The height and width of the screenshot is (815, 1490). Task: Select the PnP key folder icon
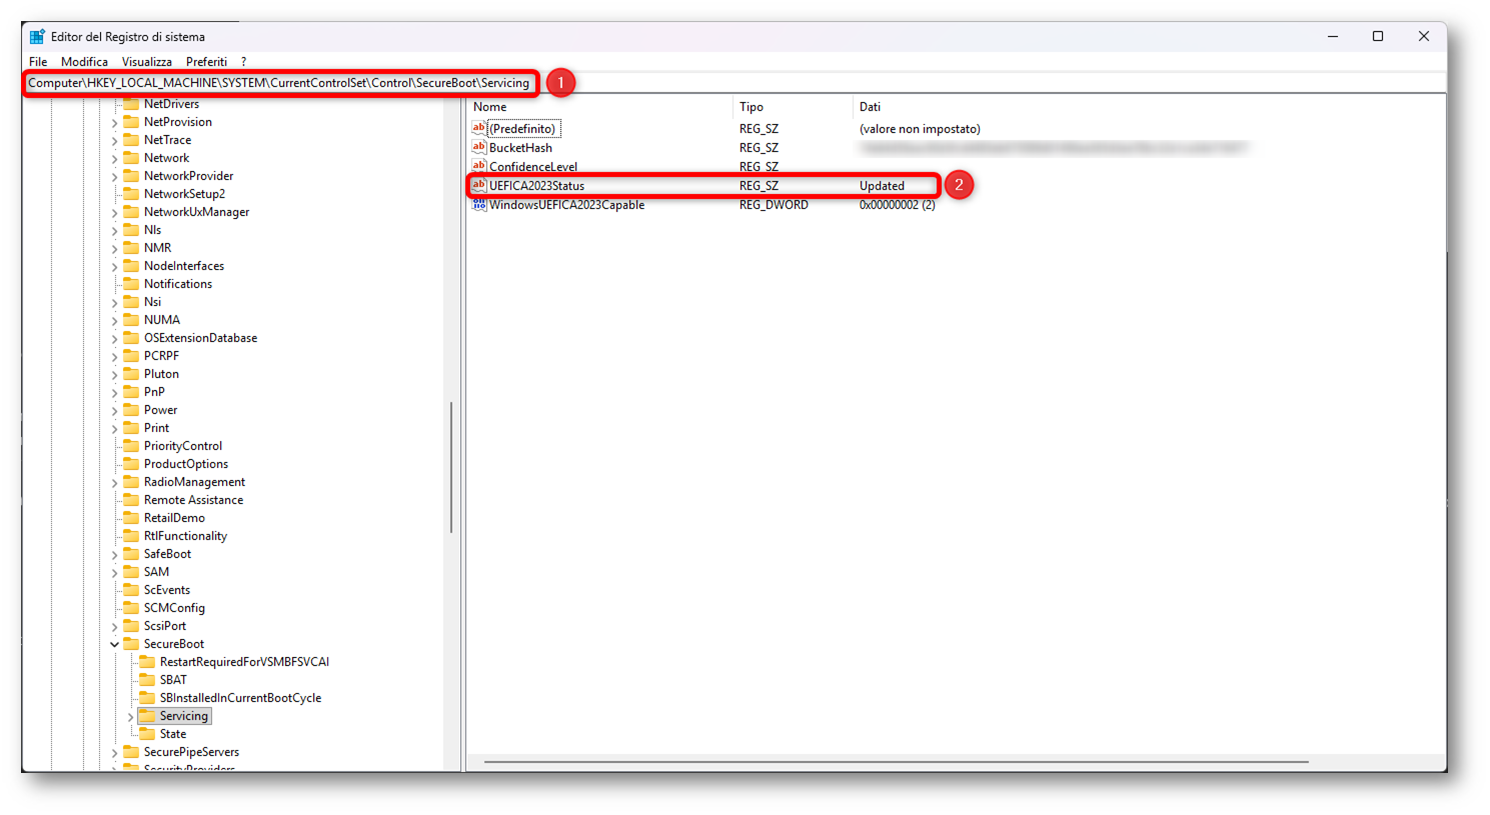tap(131, 392)
